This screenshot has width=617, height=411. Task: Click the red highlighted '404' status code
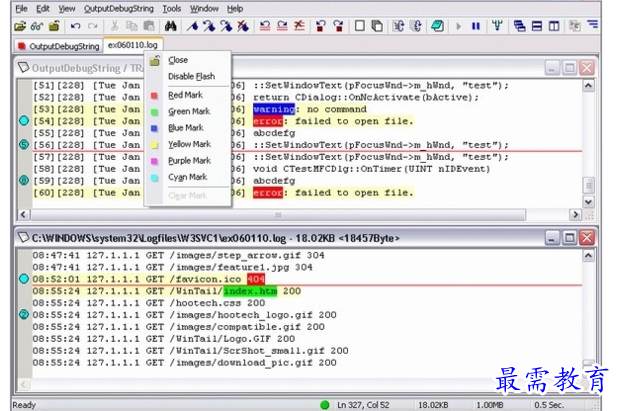pyautogui.click(x=256, y=279)
